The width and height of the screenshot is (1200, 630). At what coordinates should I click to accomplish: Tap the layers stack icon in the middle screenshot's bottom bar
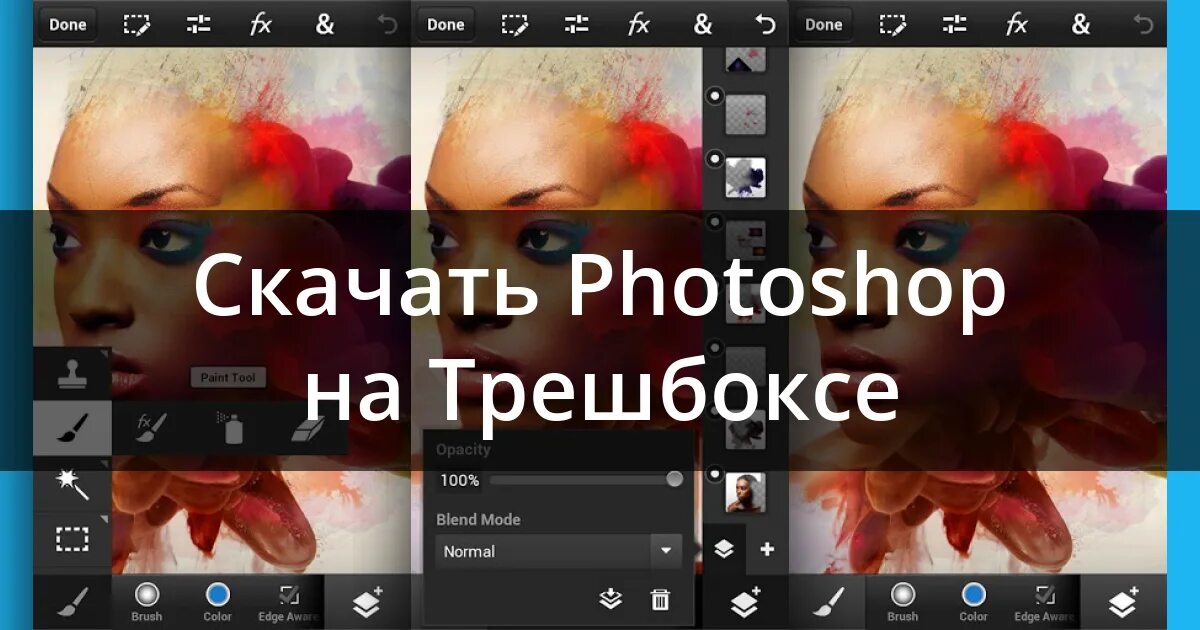point(745,603)
